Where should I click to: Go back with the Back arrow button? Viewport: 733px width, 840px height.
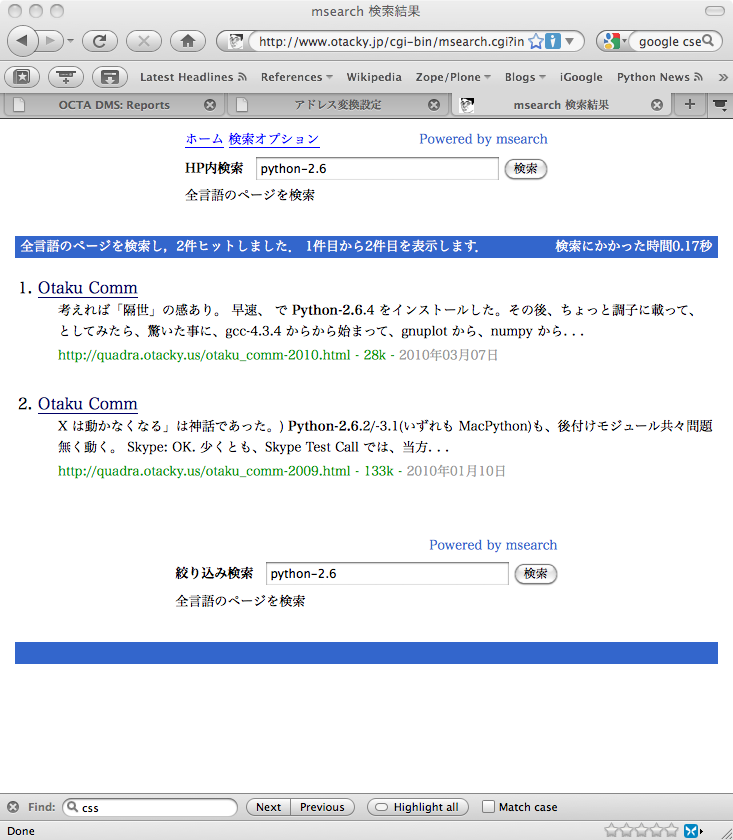pyautogui.click(x=22, y=41)
